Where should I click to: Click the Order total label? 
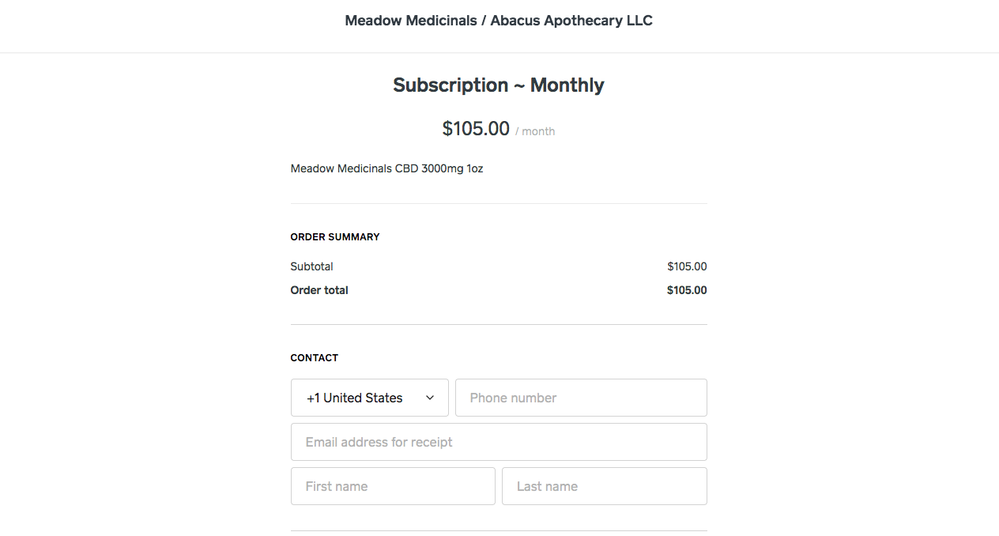coord(319,290)
